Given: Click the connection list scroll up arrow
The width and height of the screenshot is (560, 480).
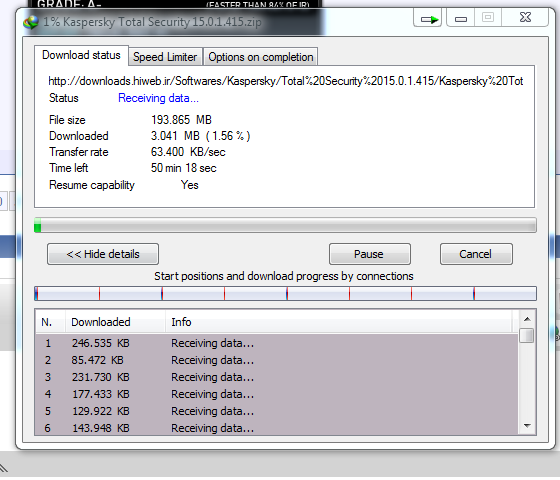Looking at the screenshot, I should click(527, 319).
